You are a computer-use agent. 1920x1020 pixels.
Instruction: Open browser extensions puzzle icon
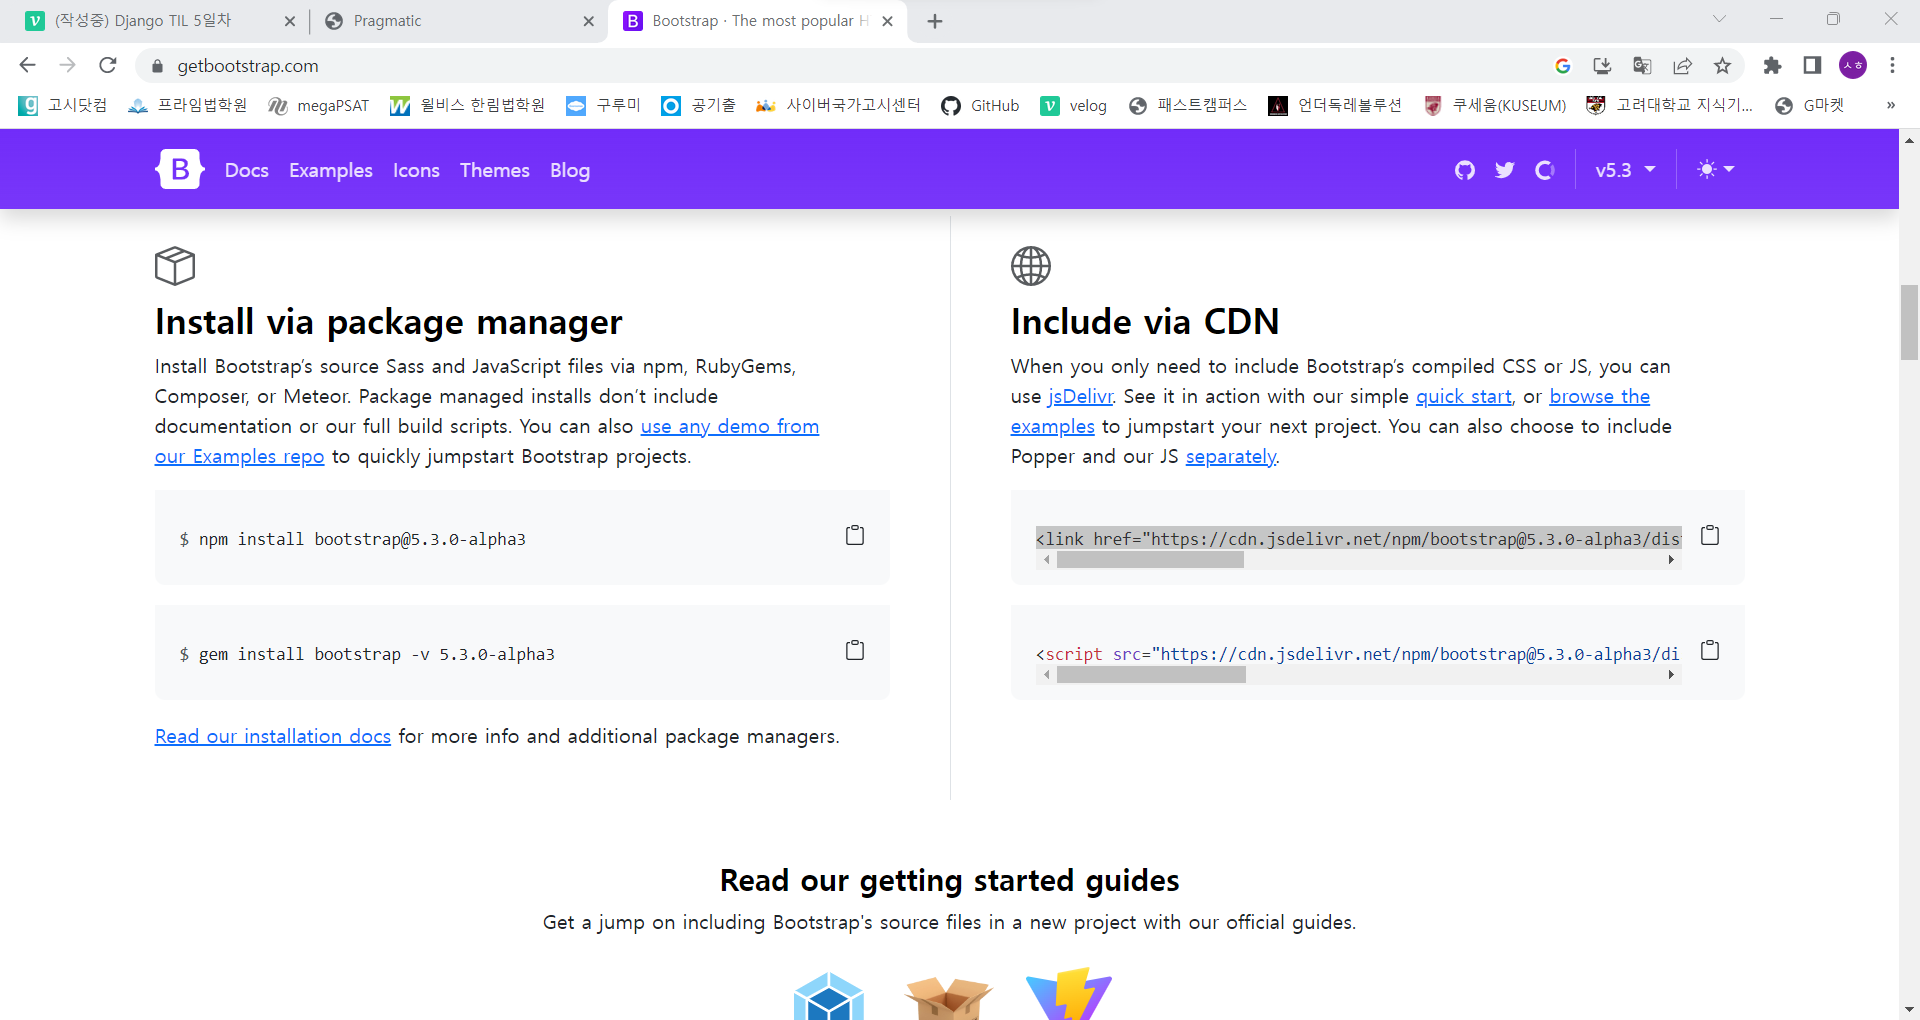pyautogui.click(x=1772, y=65)
